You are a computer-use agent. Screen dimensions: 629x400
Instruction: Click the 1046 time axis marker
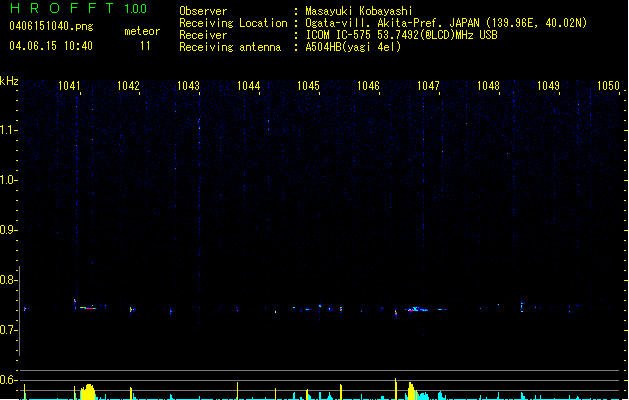pos(368,86)
